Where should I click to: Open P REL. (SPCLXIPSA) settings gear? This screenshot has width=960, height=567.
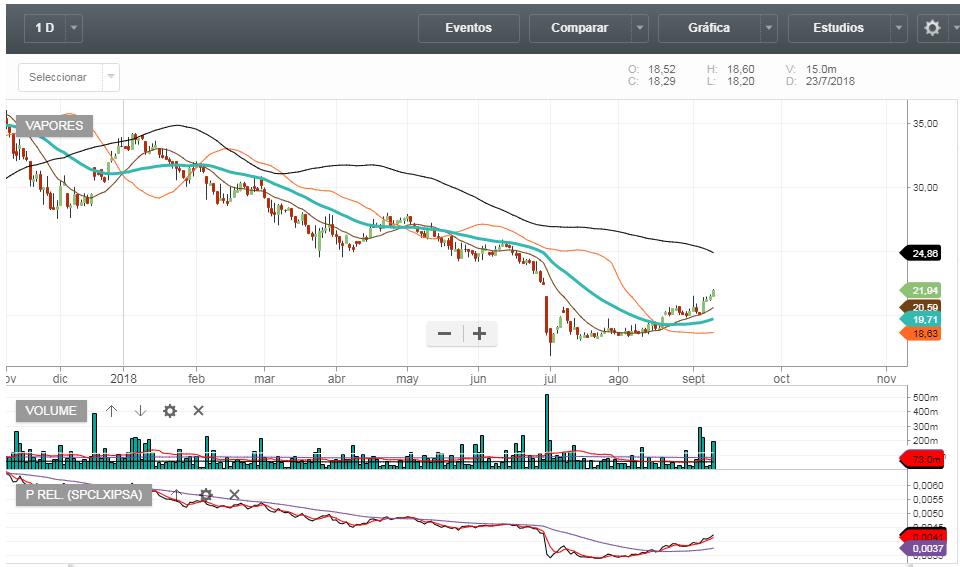[x=206, y=494]
